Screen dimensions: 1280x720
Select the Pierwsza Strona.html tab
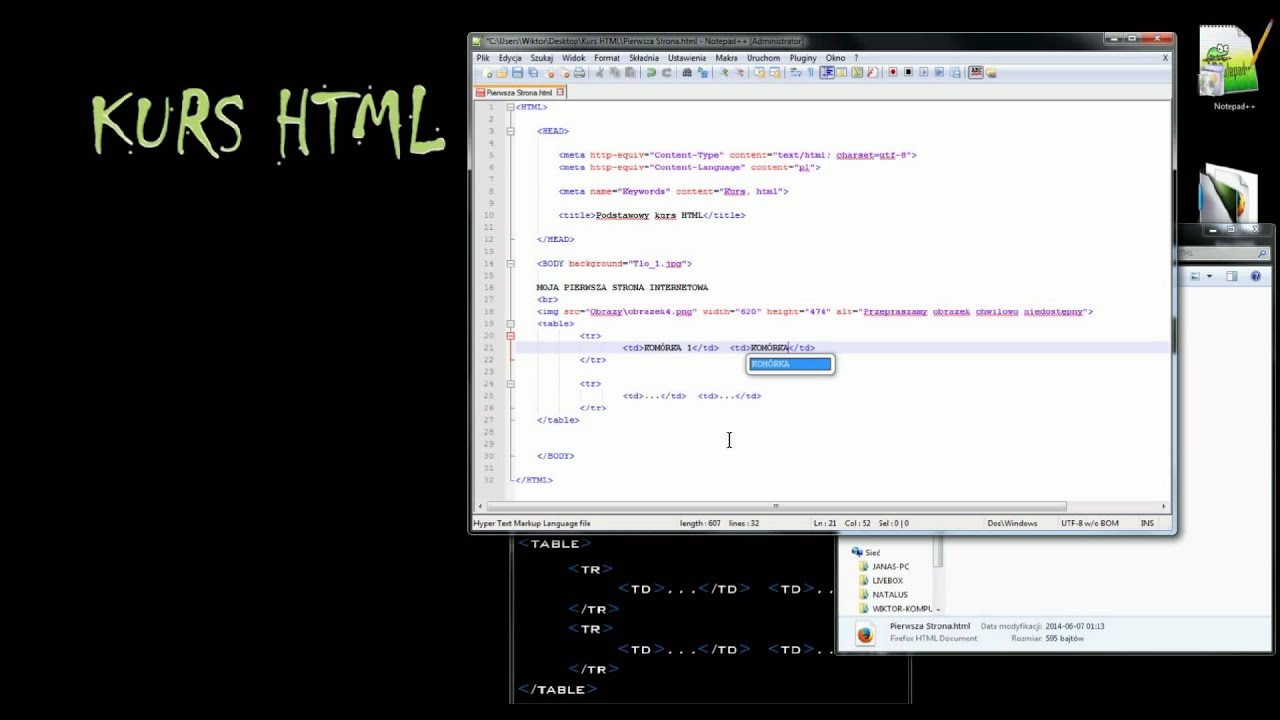(519, 92)
